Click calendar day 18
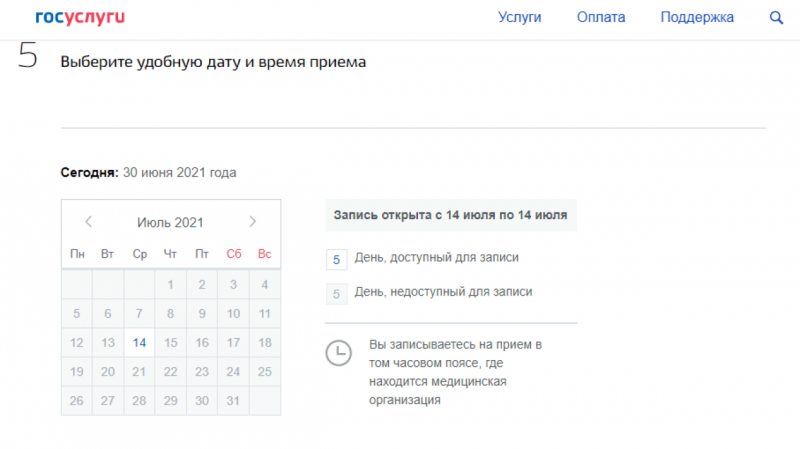This screenshot has width=800, height=449. pyautogui.click(x=265, y=343)
